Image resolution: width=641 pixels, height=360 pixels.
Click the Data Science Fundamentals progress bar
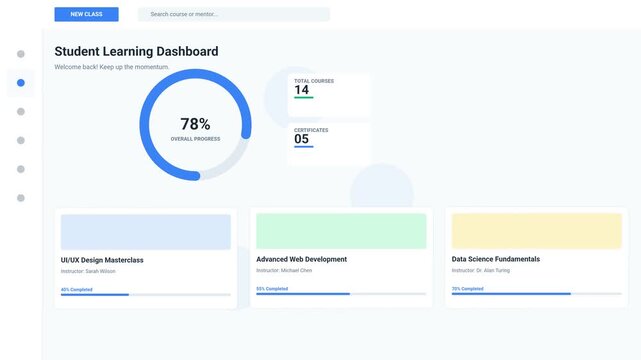pos(537,294)
